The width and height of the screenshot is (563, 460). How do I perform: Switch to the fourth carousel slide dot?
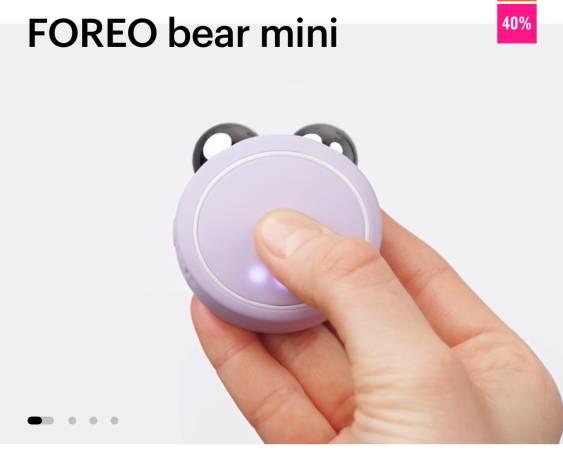(x=115, y=420)
